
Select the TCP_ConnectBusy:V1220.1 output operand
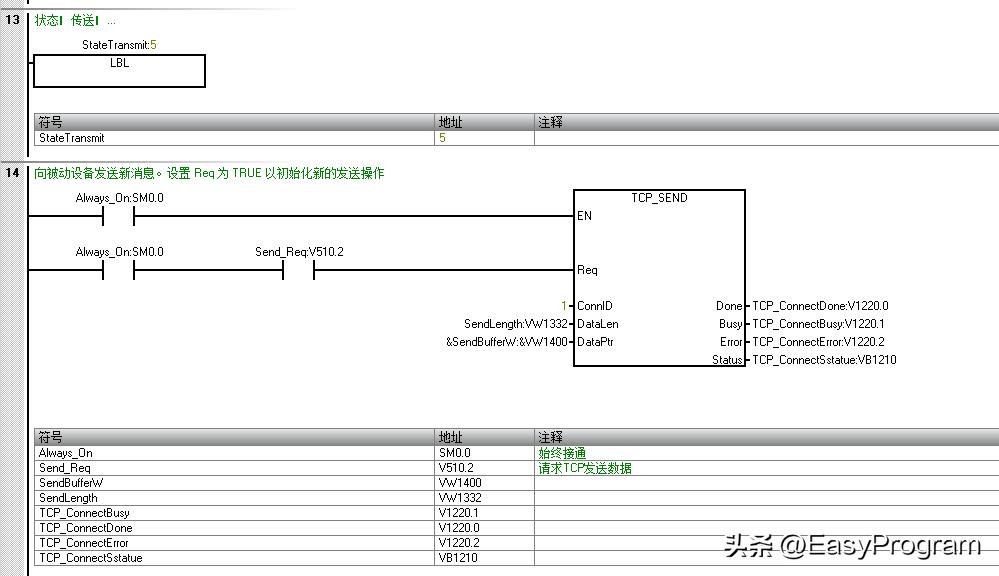pyautogui.click(x=819, y=324)
